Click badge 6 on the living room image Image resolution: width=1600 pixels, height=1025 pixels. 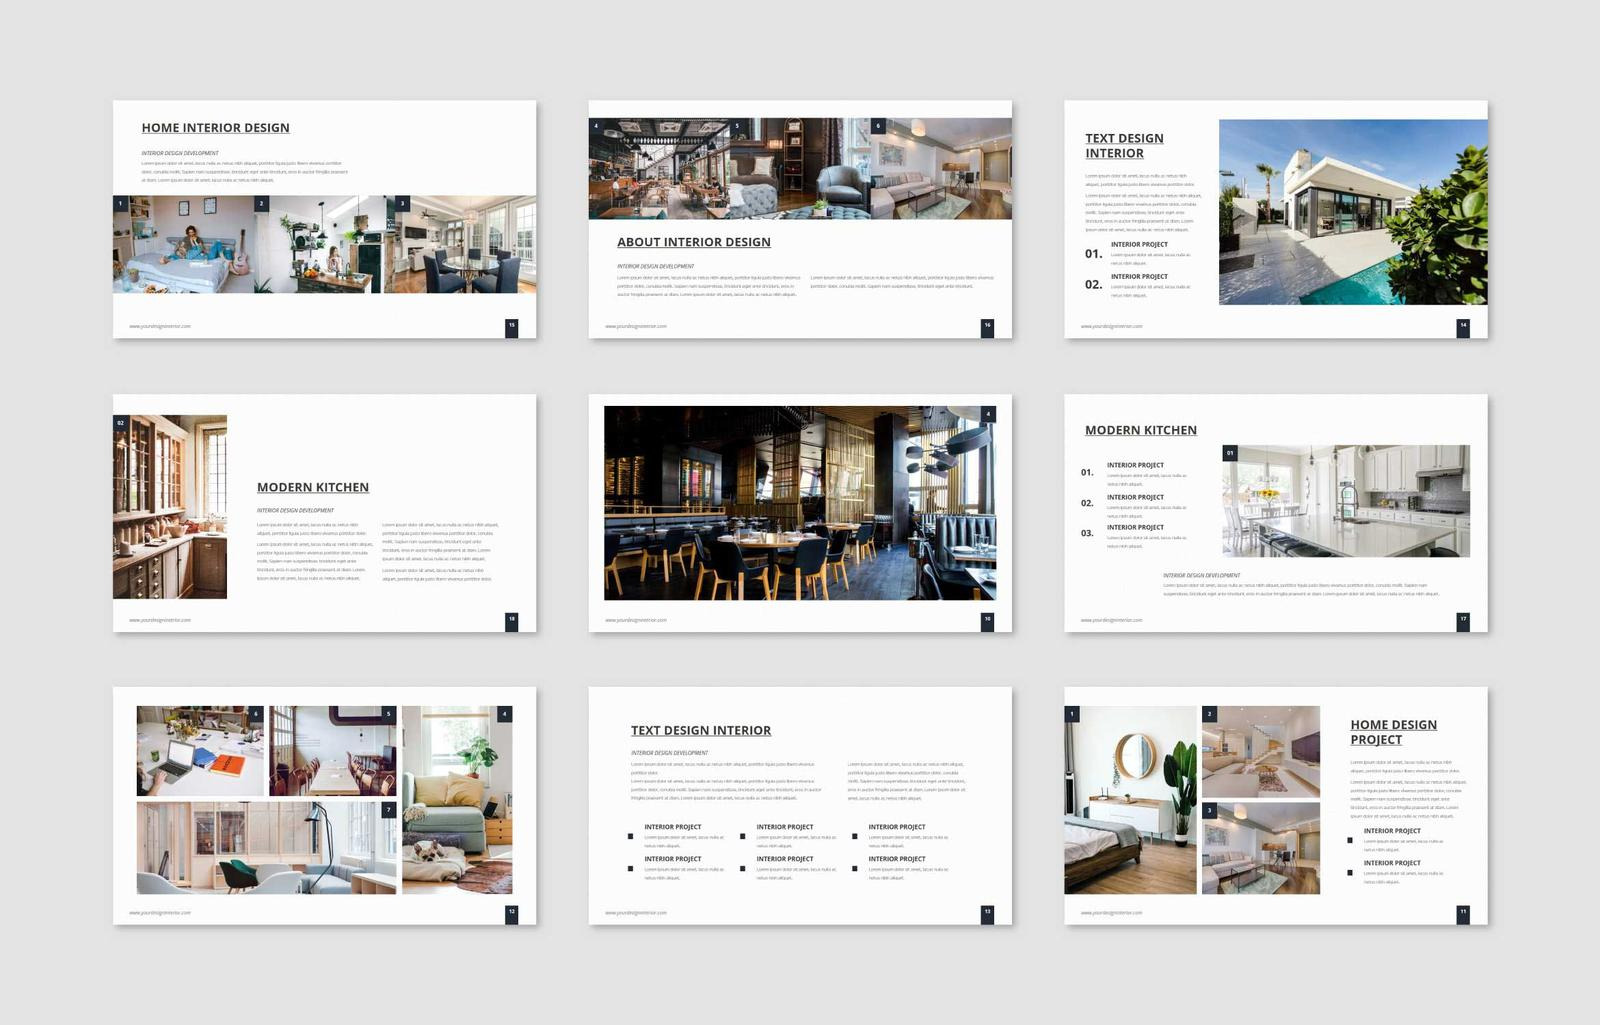(x=878, y=126)
